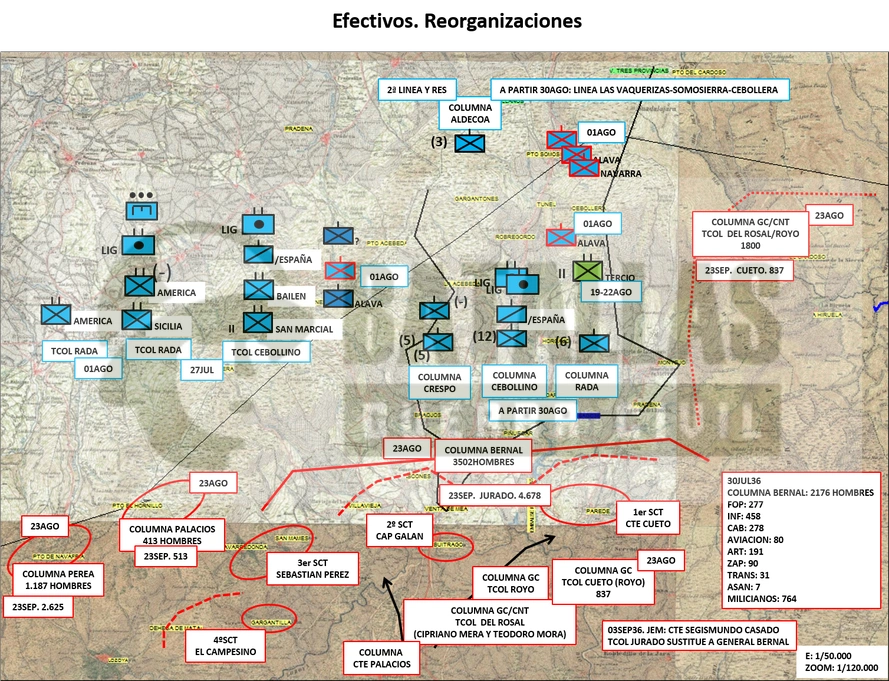Select the unit symbol marked (3) under COLUMNA ALDECOA

click(x=470, y=142)
